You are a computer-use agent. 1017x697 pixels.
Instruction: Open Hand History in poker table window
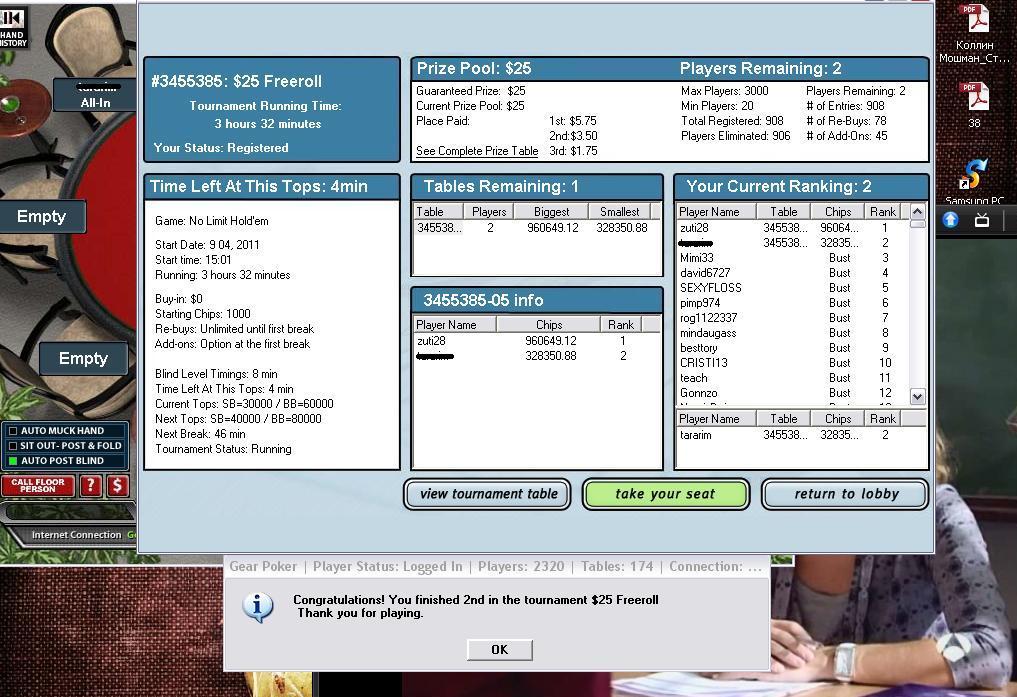tap(13, 26)
